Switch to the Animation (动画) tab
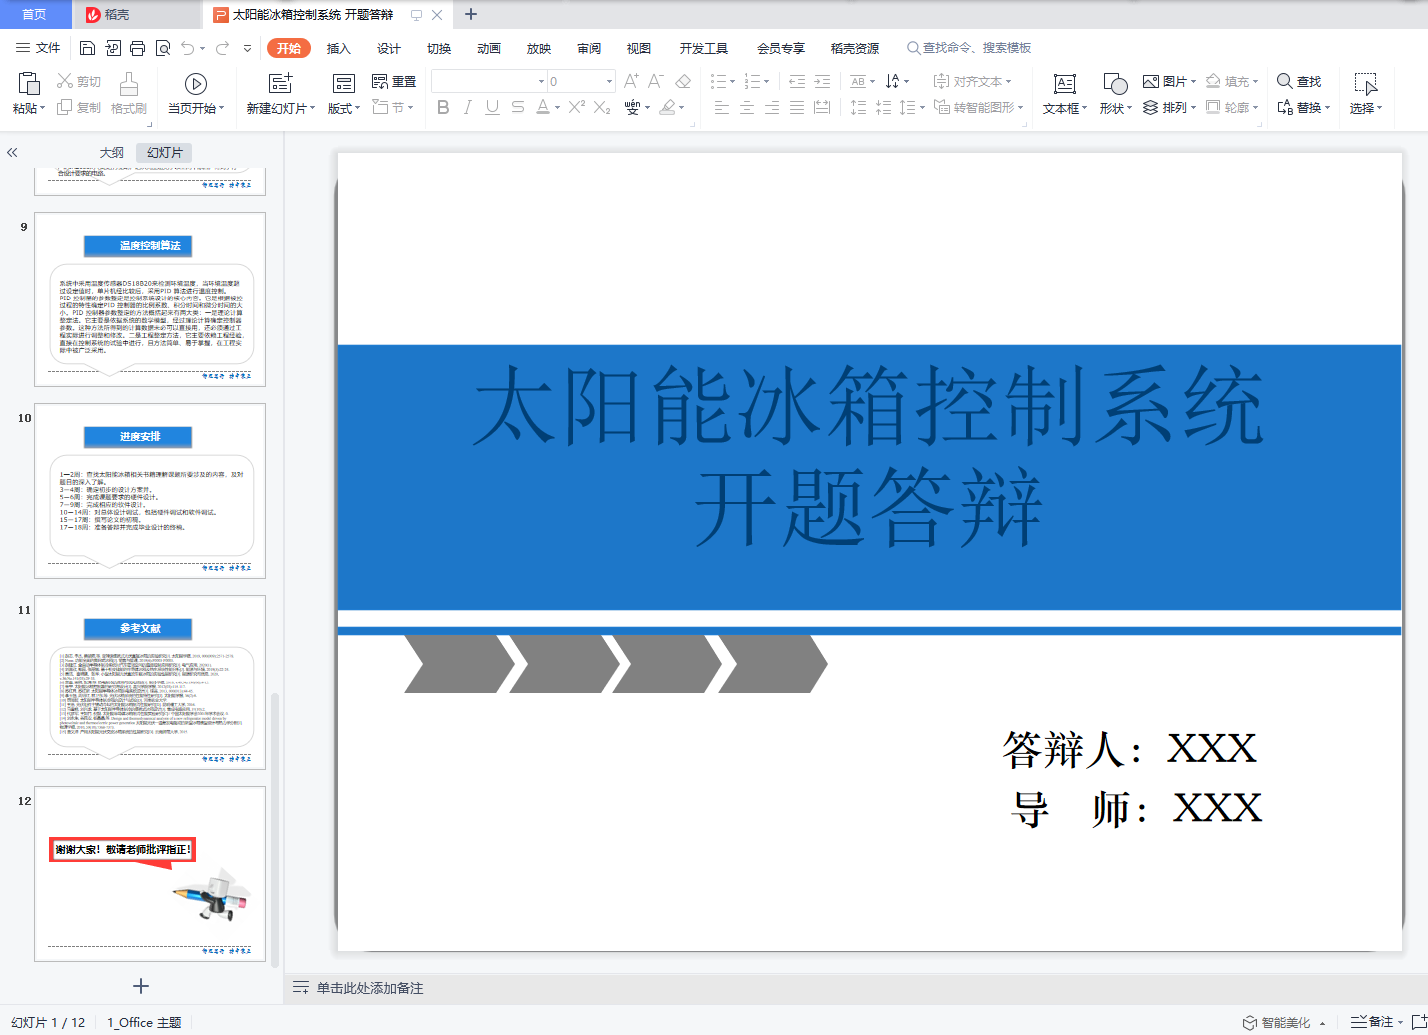The width and height of the screenshot is (1428, 1035). pyautogui.click(x=489, y=48)
